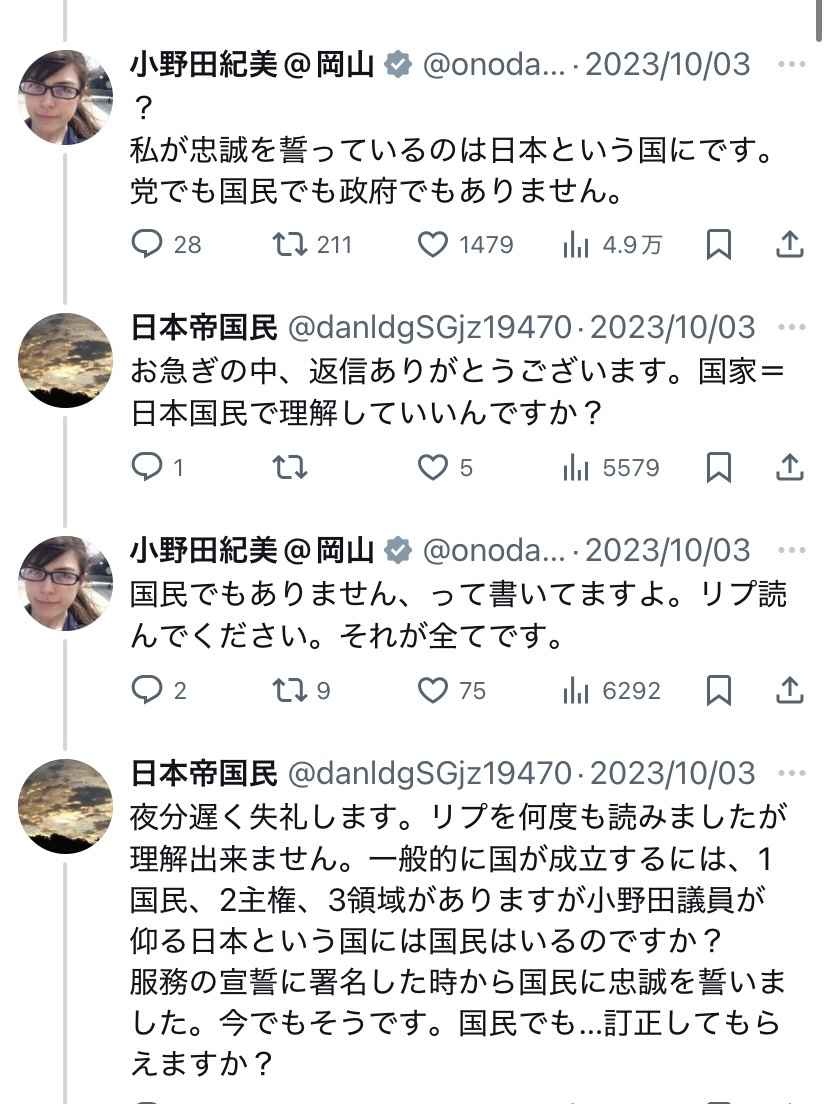Bookmark the first tweet about 忠誠
This screenshot has height=1104, width=828.
[718, 244]
